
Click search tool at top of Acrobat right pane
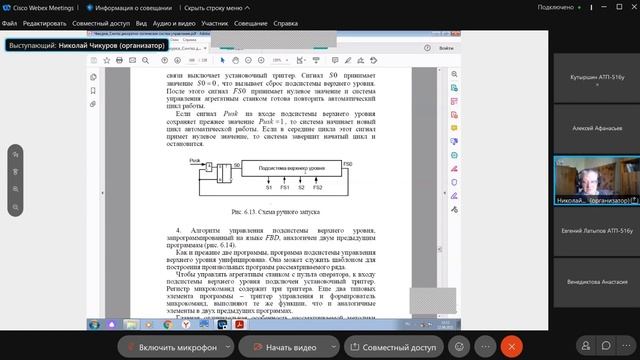pos(454,74)
